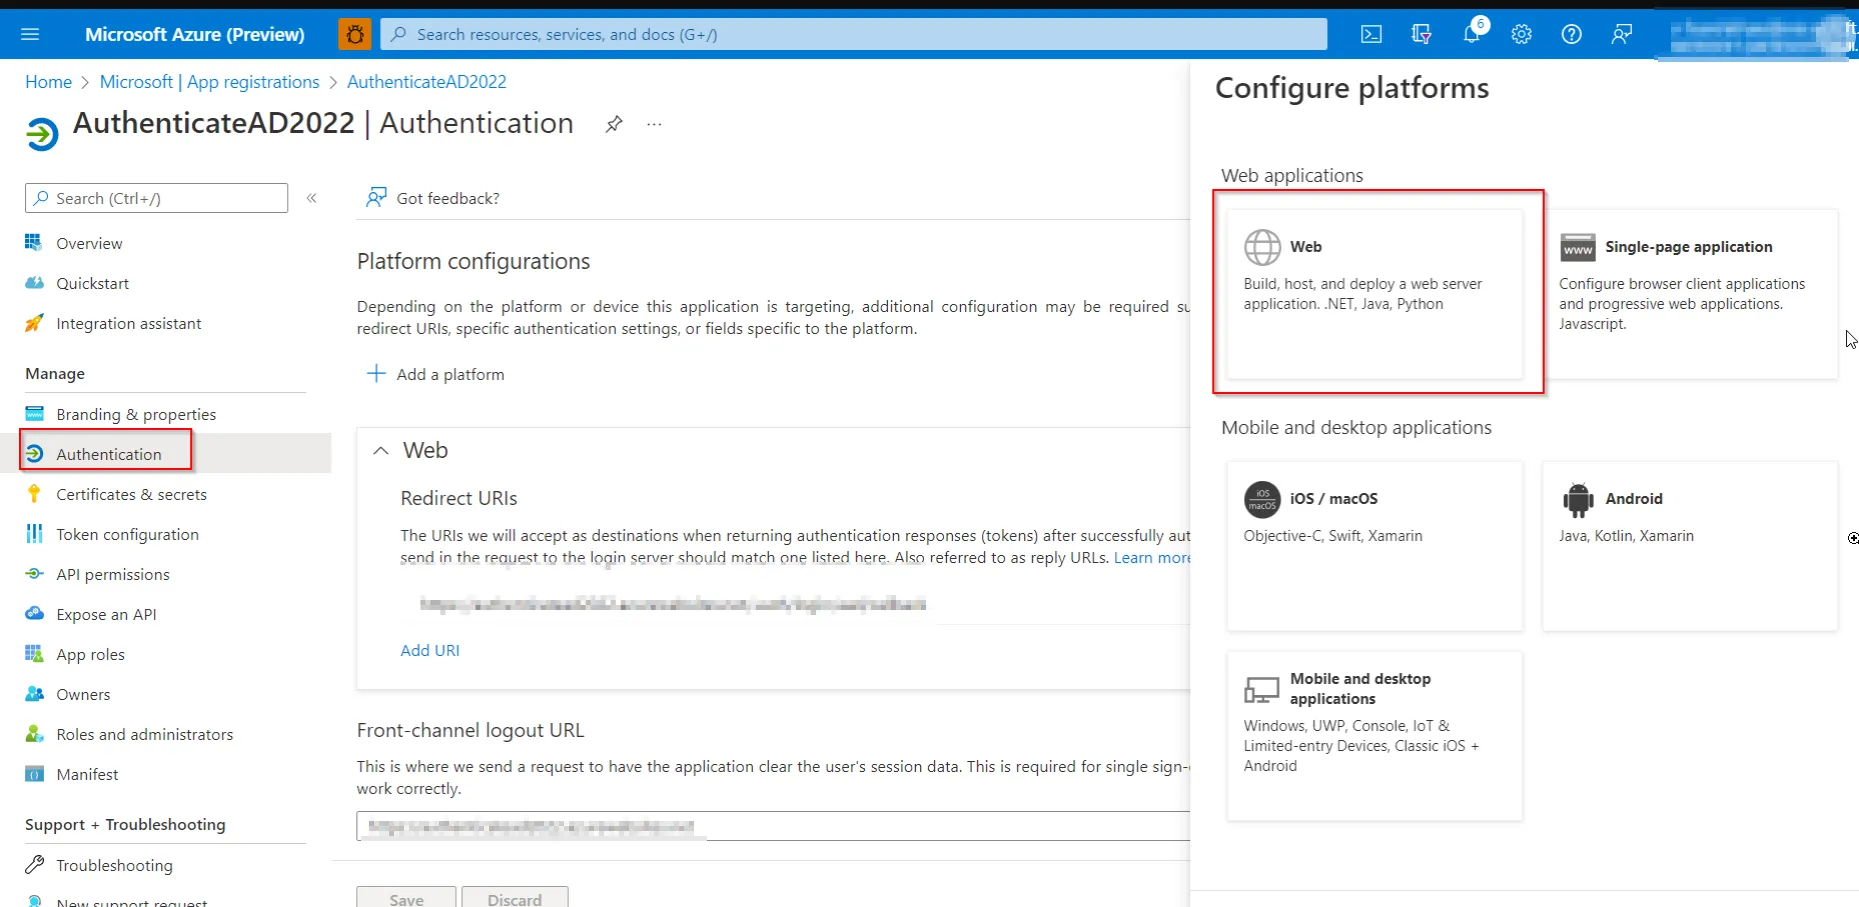Click the Certificates & secrets key icon
This screenshot has width=1859, height=907.
tap(34, 494)
